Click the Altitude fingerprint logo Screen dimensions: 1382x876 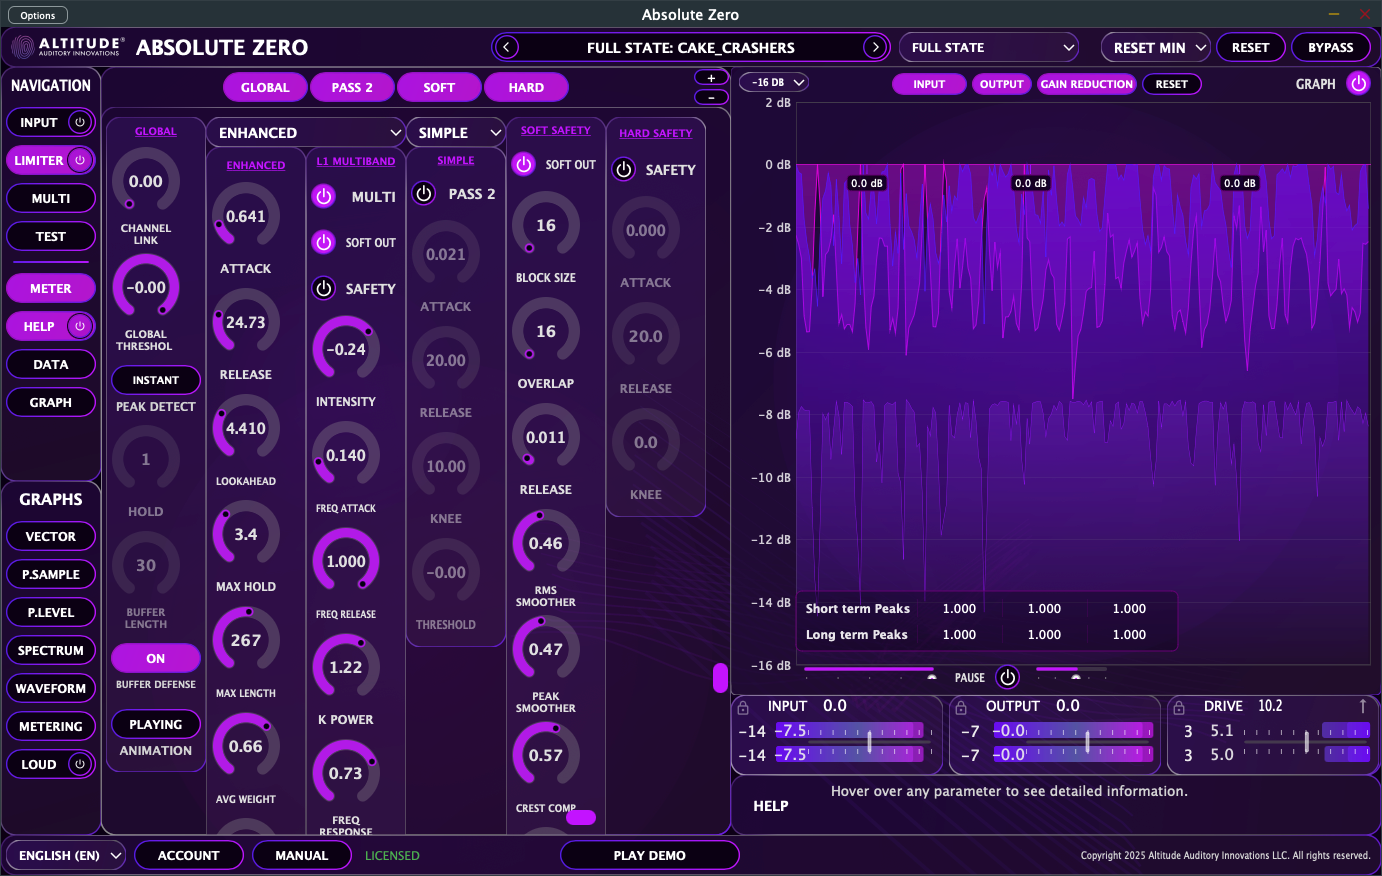[x=23, y=47]
